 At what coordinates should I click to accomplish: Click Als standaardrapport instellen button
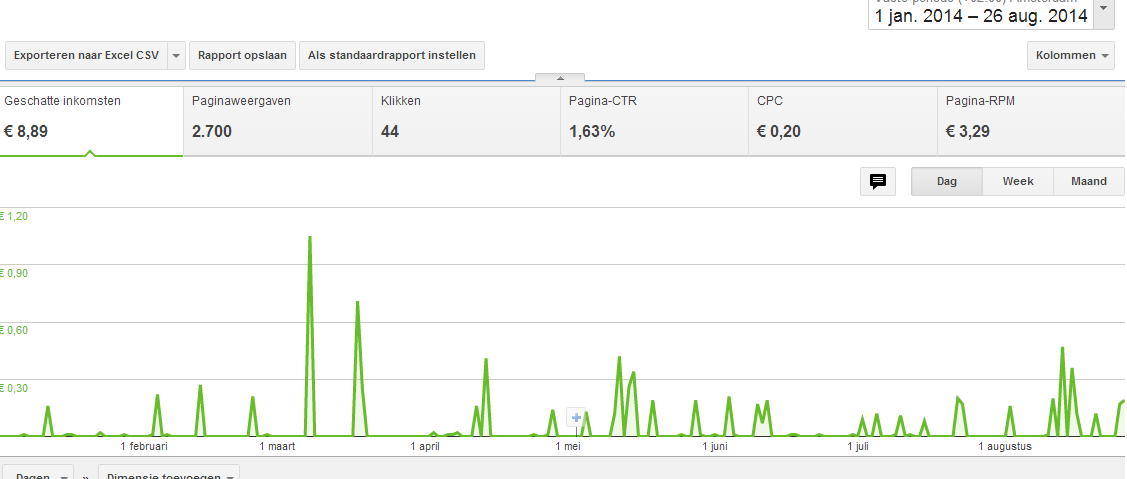point(392,55)
